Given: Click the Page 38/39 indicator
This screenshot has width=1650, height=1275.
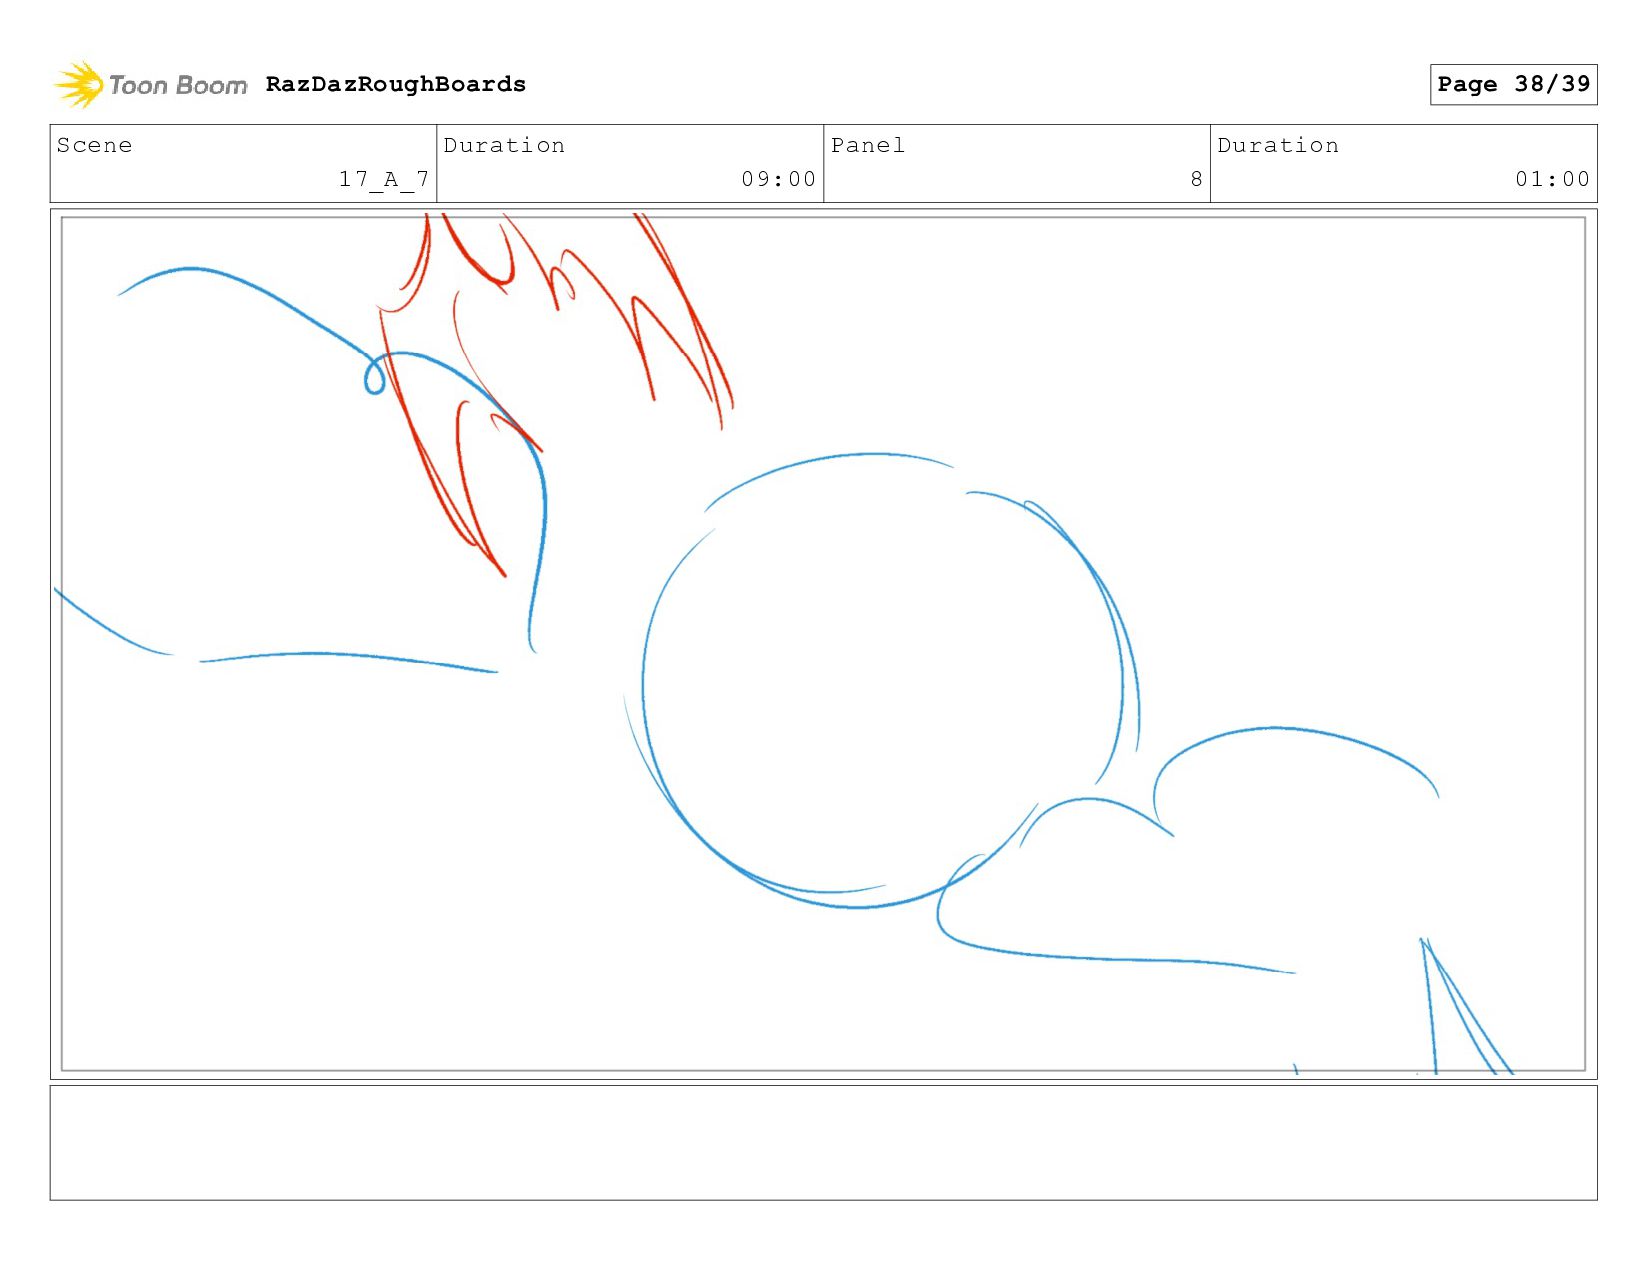Looking at the screenshot, I should pyautogui.click(x=1513, y=84).
